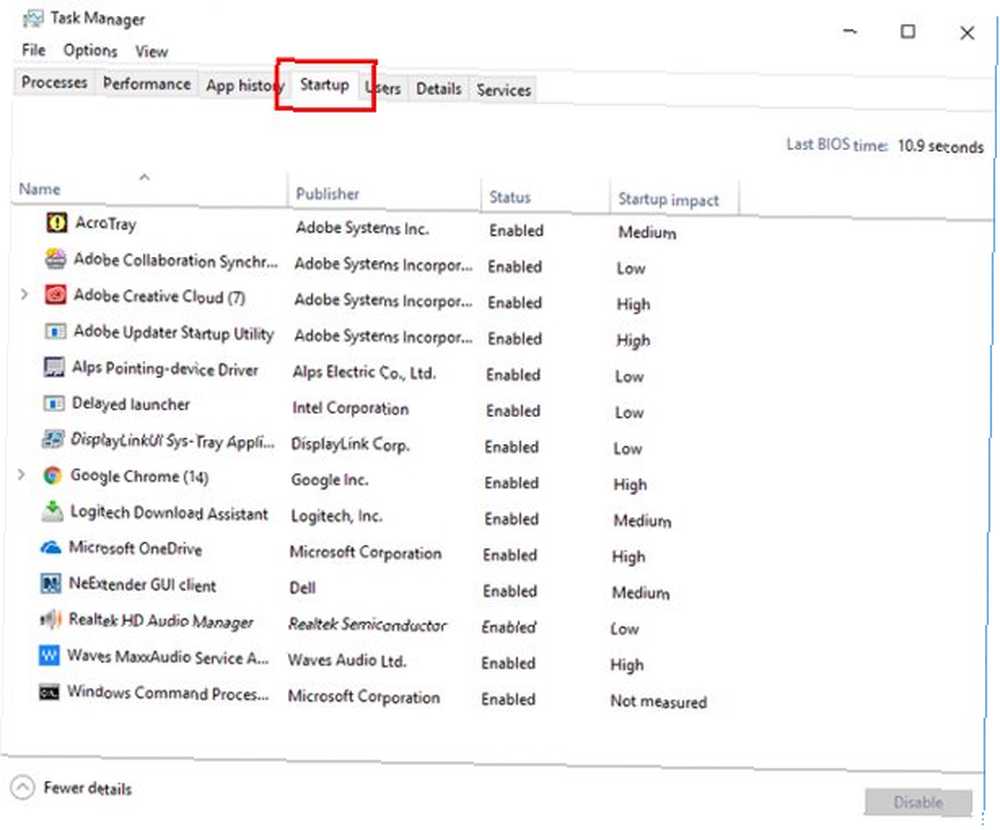Screen dimensions: 1000x830
Task: Click the Adobe Collaboration Synchronizer icon
Action: (55, 258)
